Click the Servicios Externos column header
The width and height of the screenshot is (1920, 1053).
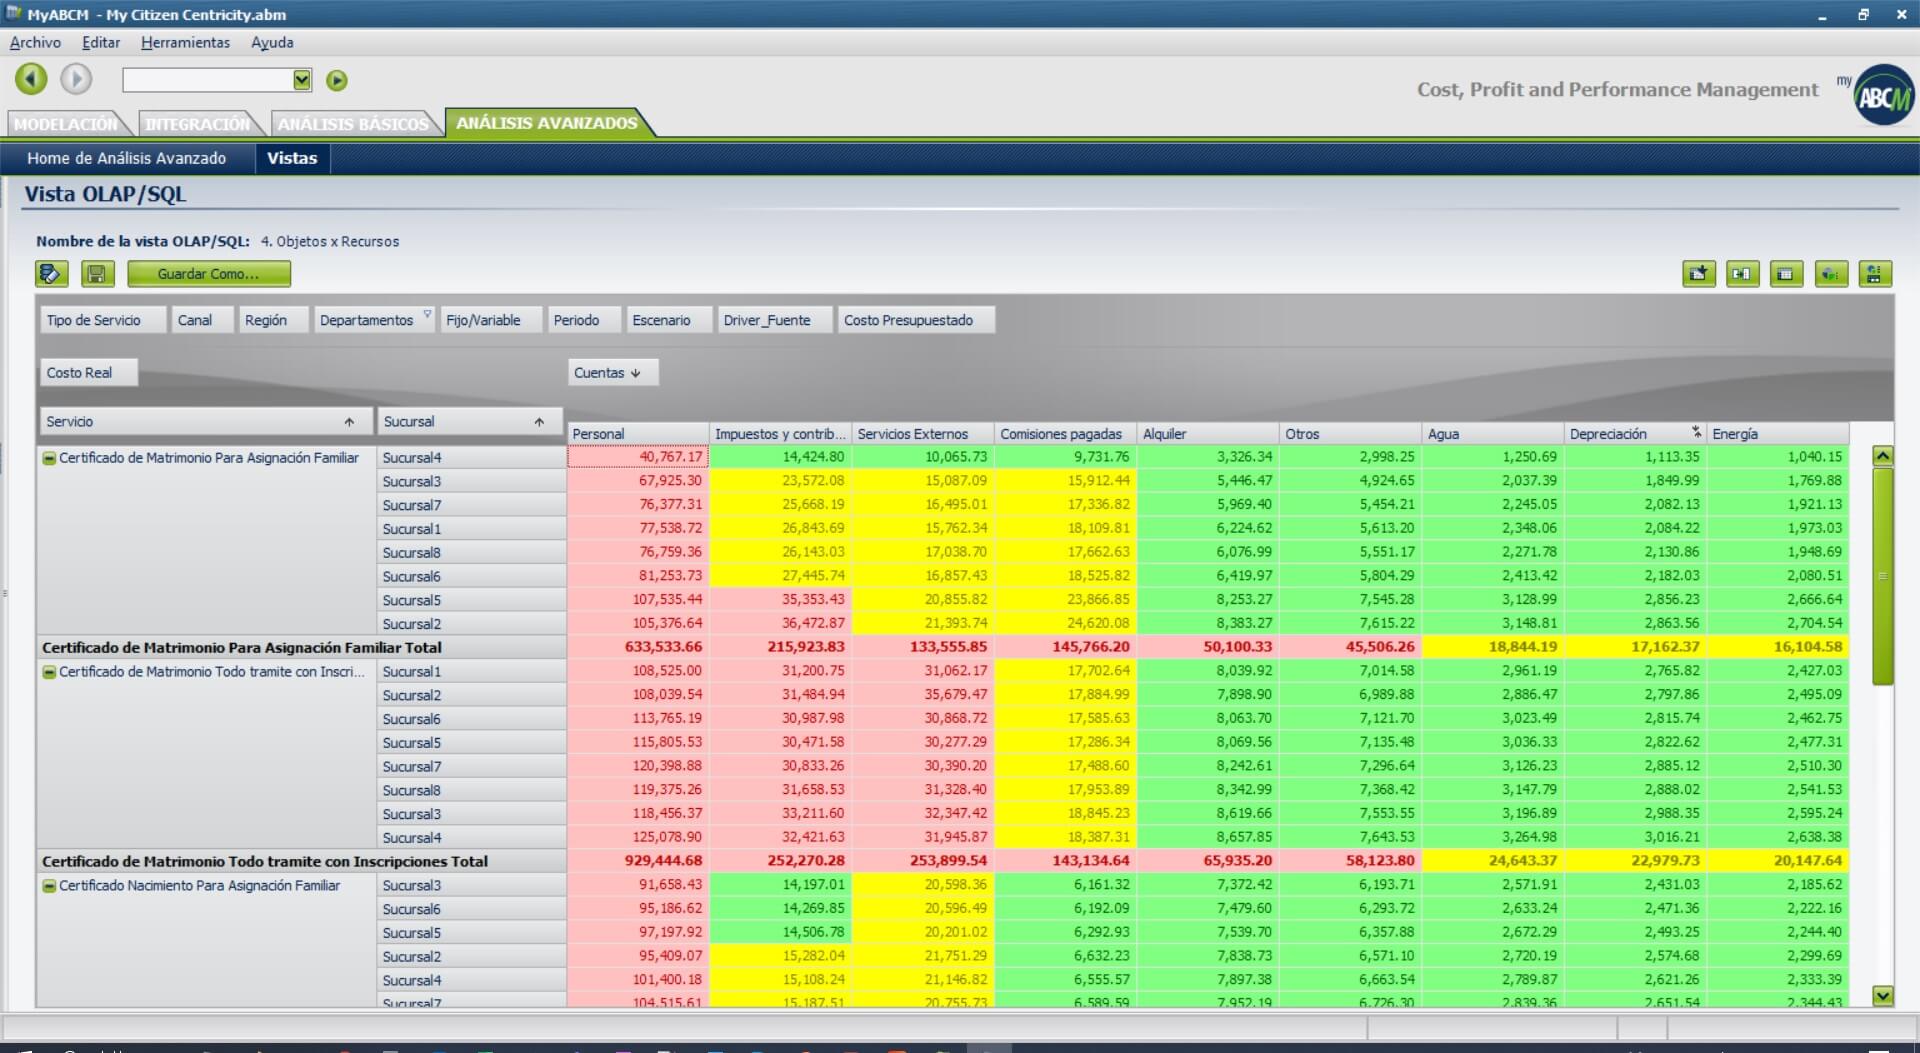[923, 434]
